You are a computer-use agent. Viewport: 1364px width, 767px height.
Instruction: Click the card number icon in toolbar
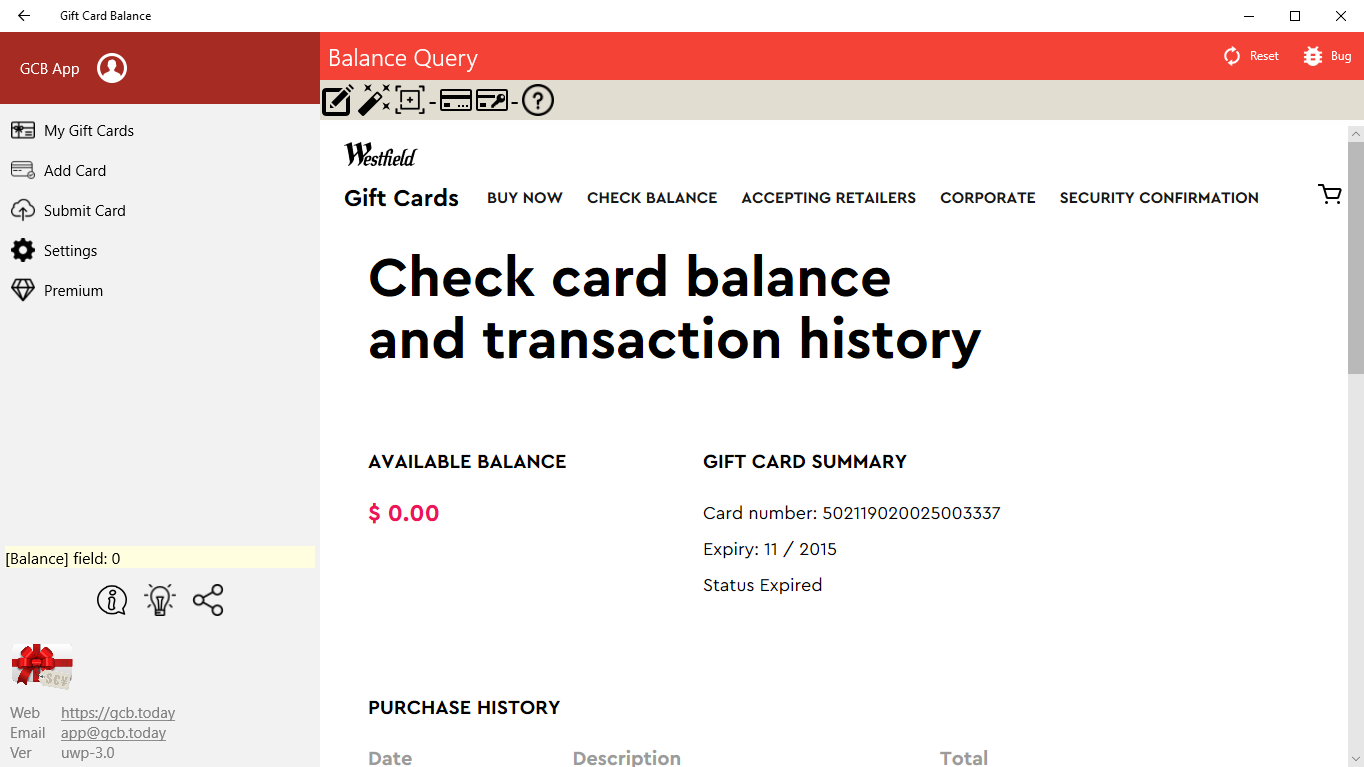click(456, 101)
